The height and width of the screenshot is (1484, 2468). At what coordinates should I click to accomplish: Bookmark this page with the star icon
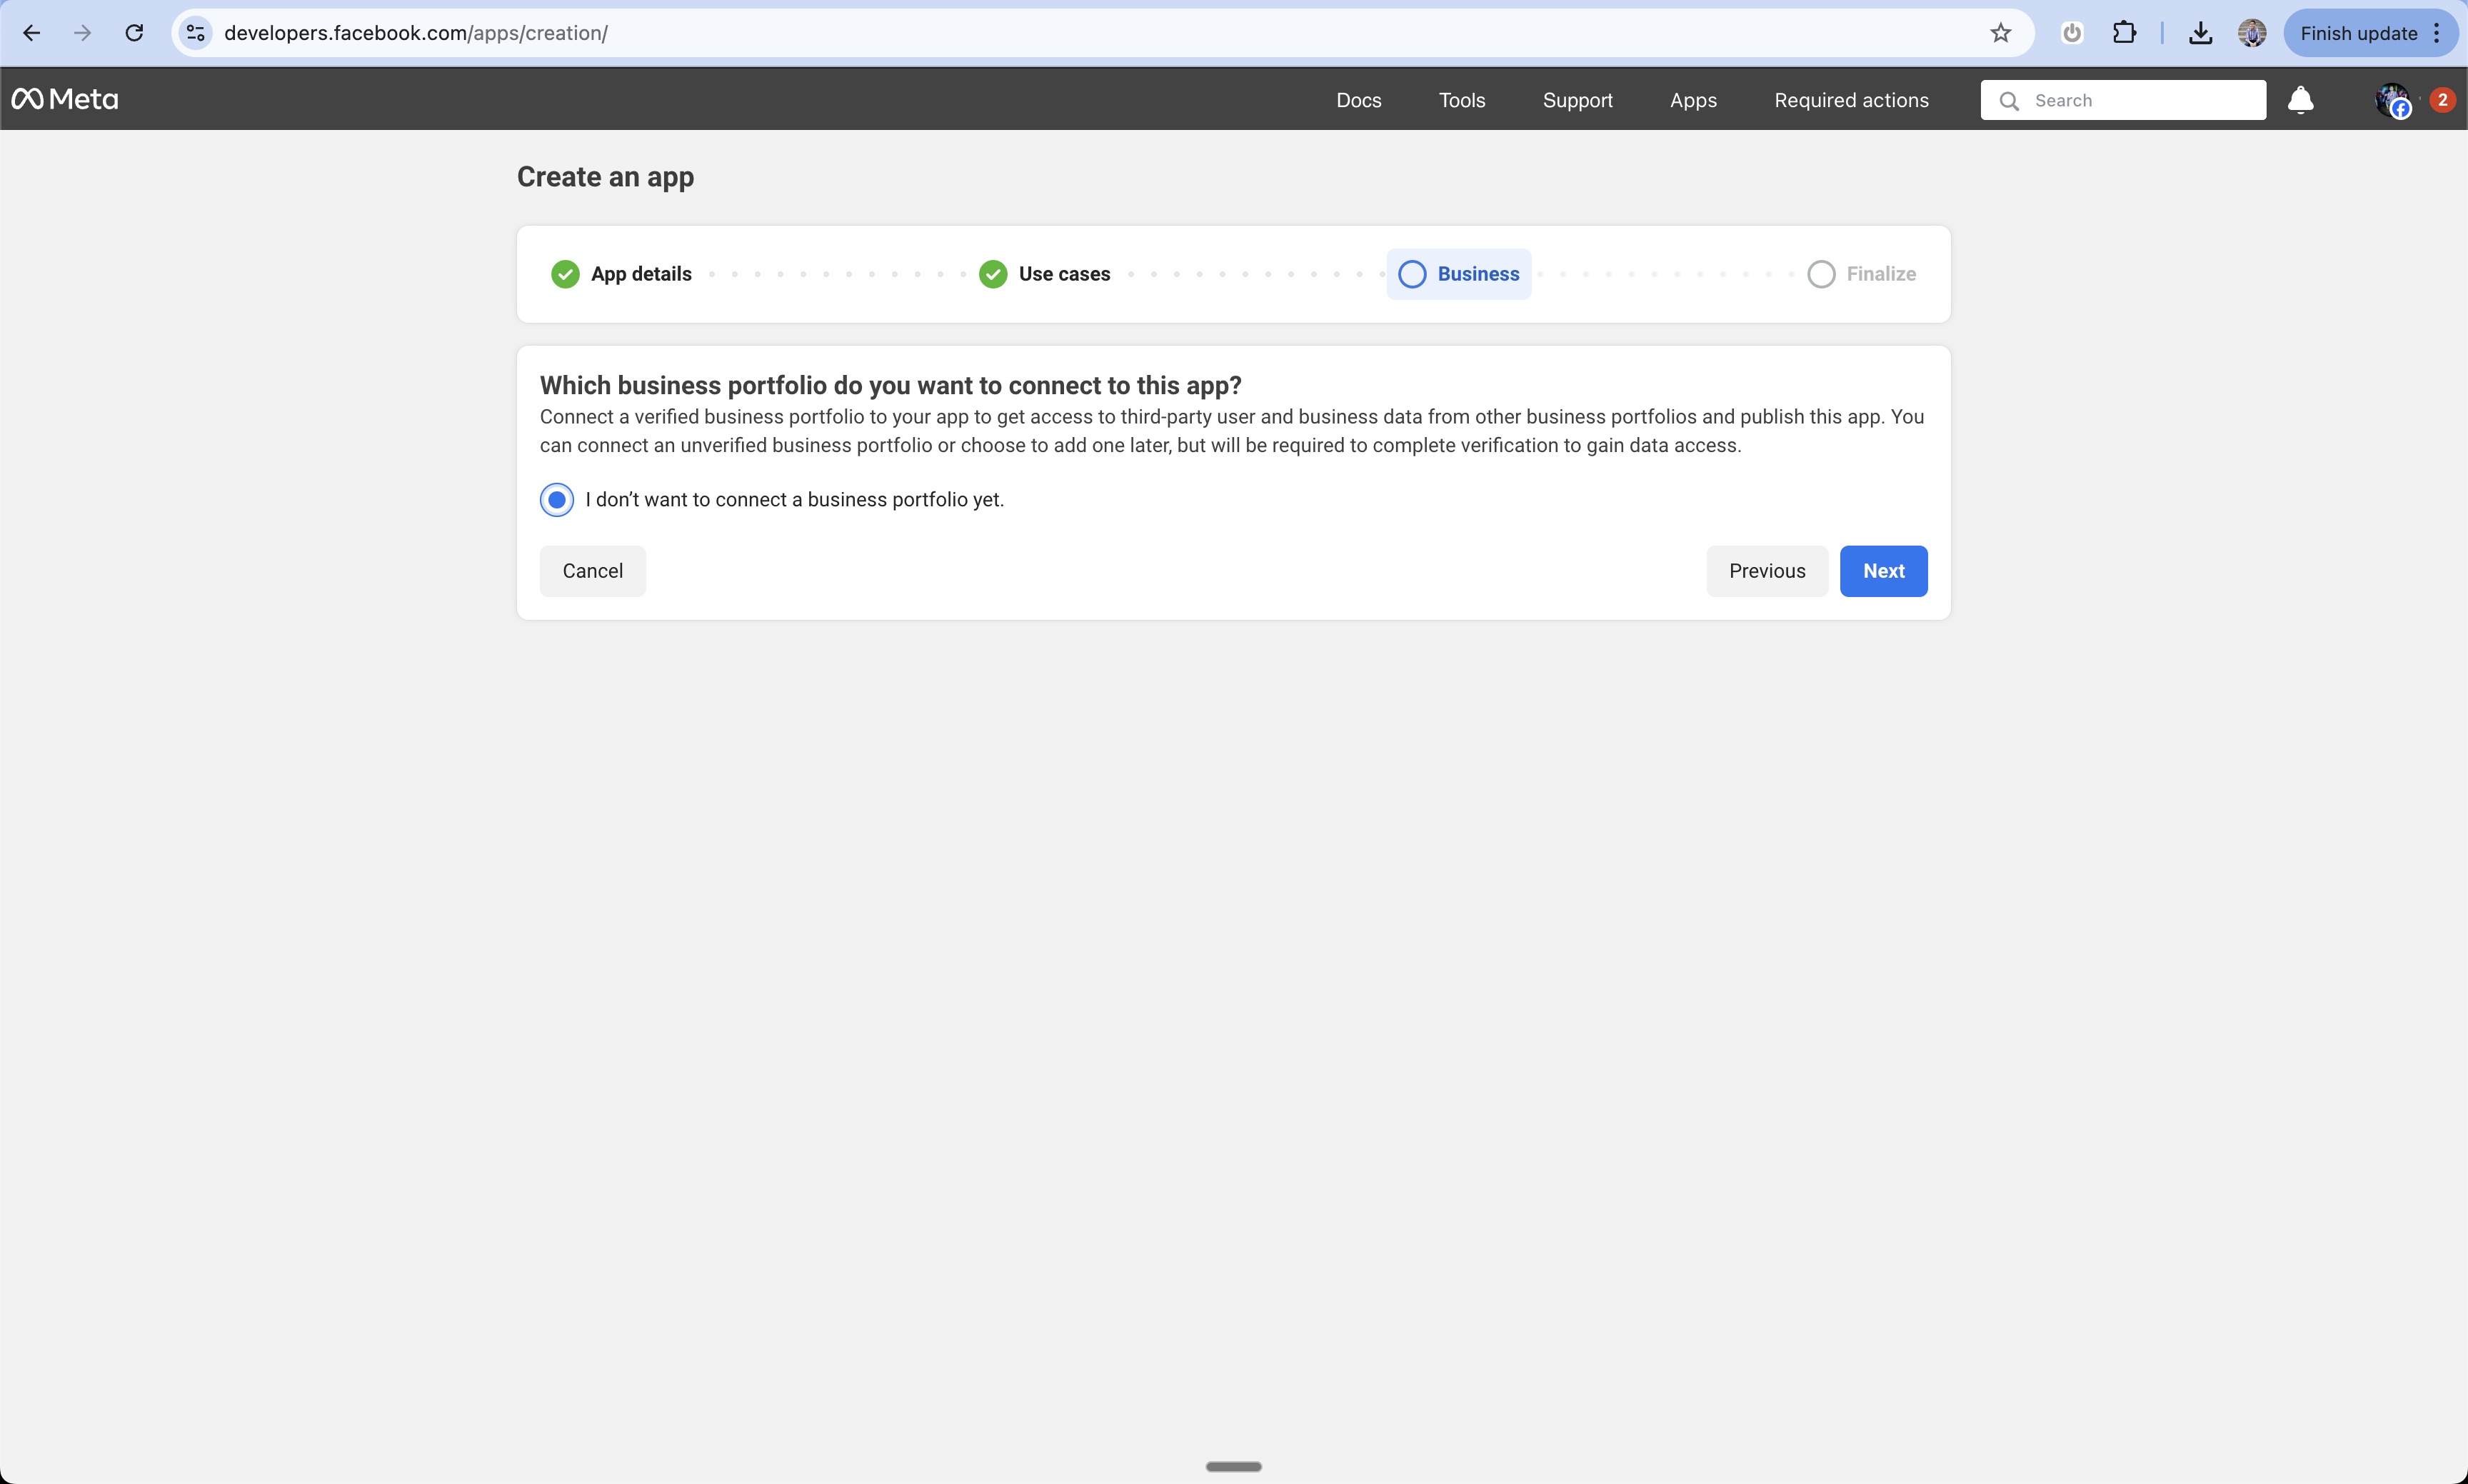pyautogui.click(x=2000, y=33)
